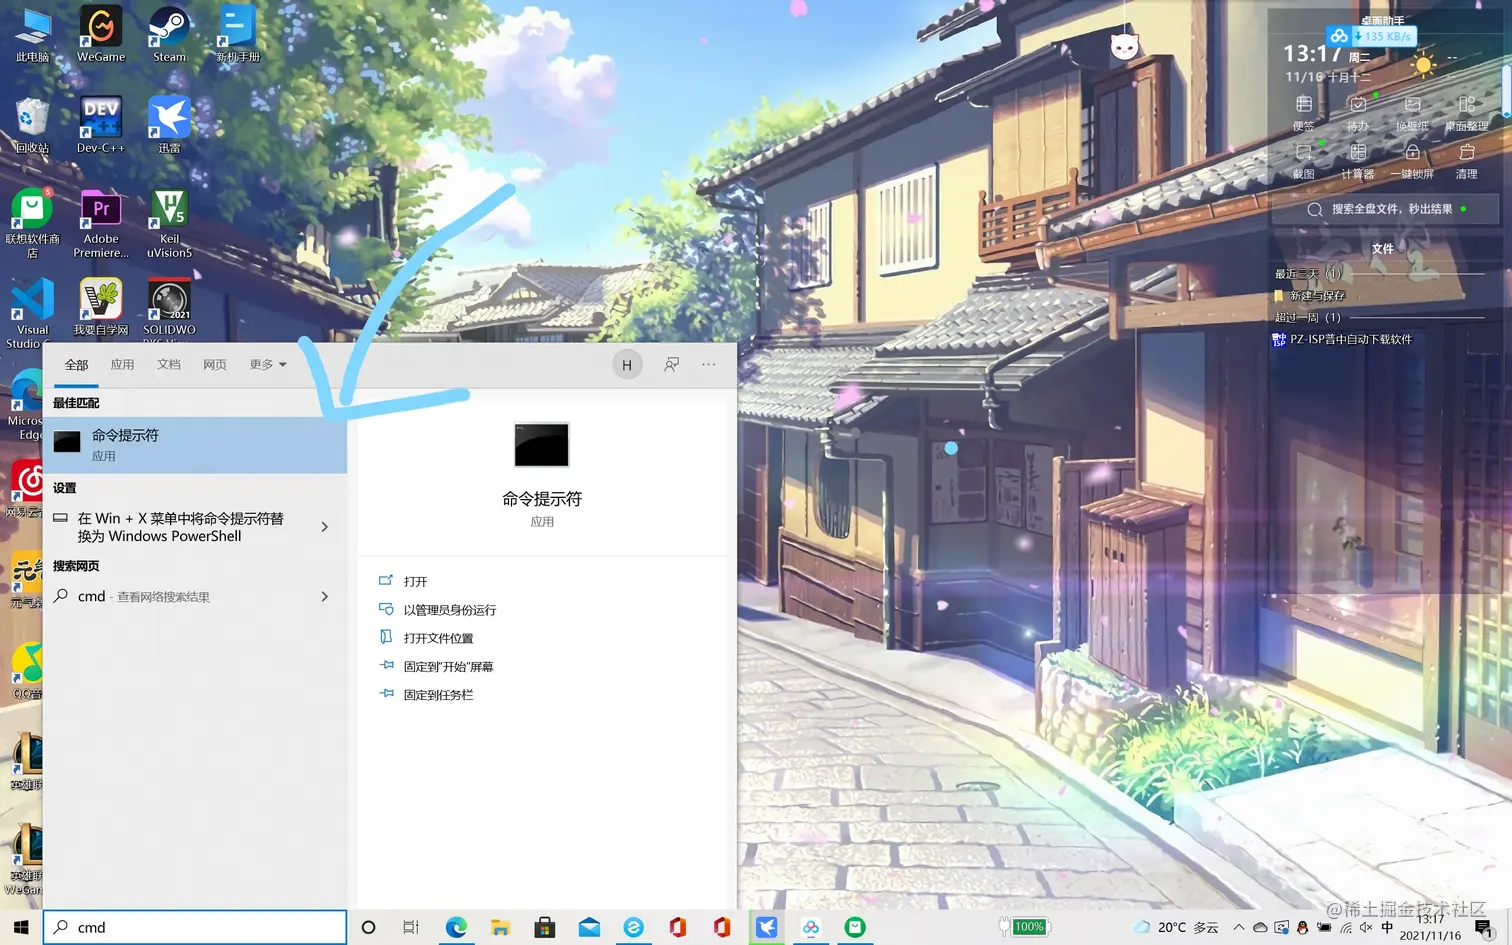Click the 截图 screenshot icon in widget
The width and height of the screenshot is (1512, 945).
point(1303,161)
